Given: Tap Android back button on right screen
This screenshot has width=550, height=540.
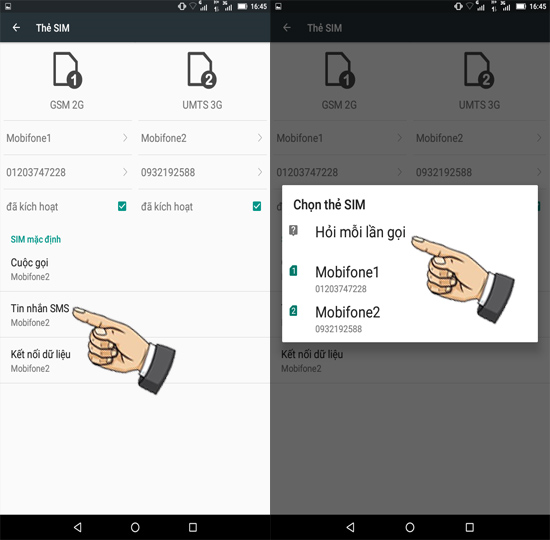Looking at the screenshot, I should (350, 527).
